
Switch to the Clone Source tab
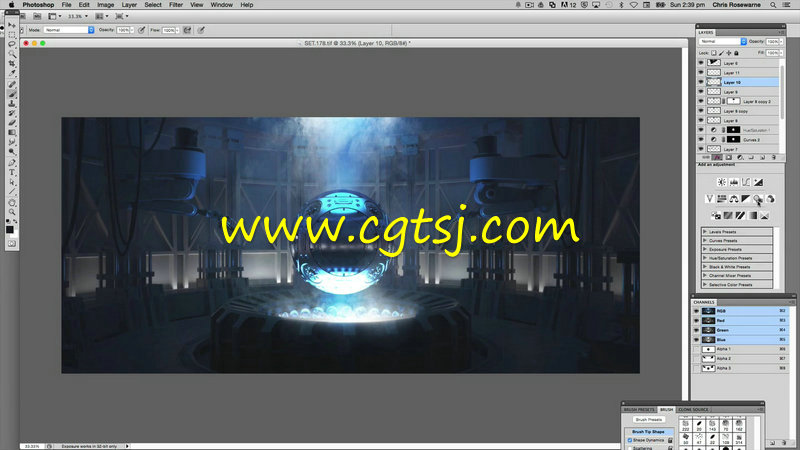pyautogui.click(x=693, y=410)
